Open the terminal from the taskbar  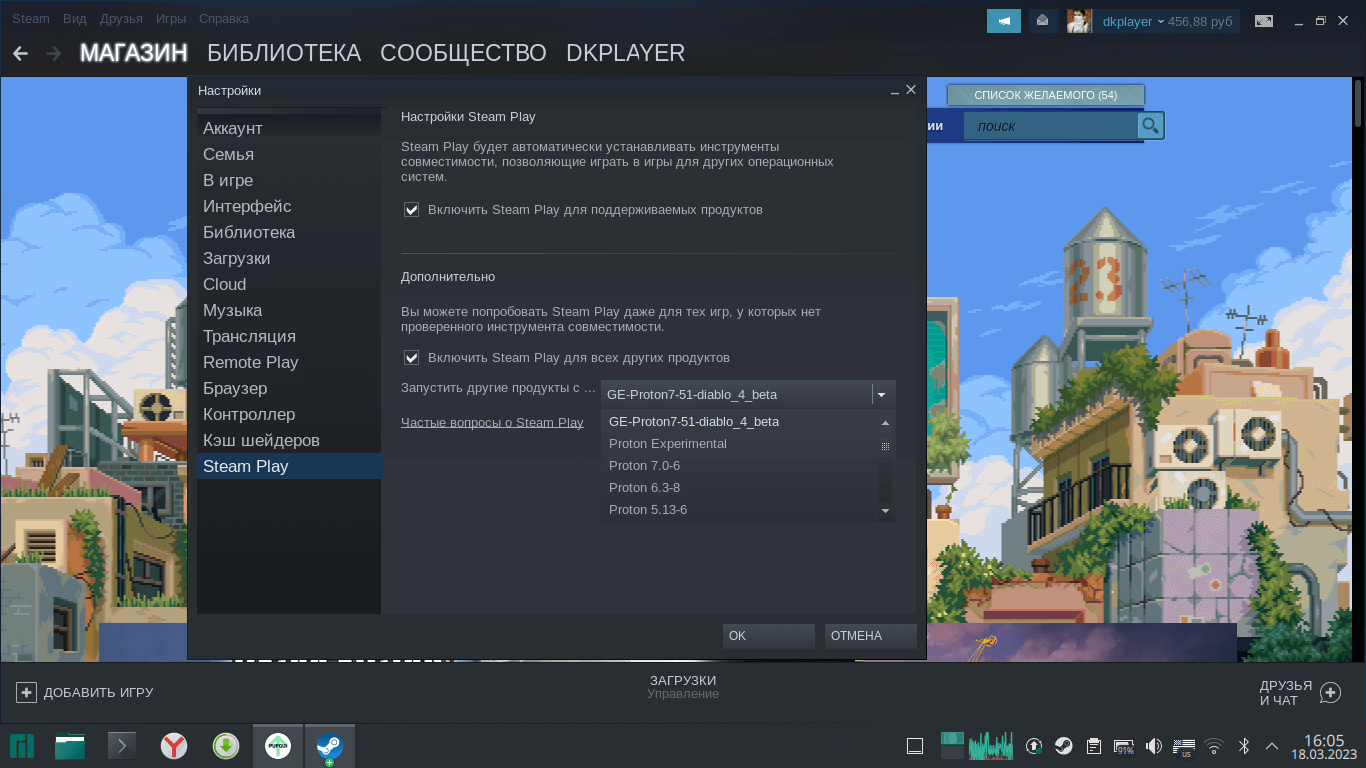point(122,746)
